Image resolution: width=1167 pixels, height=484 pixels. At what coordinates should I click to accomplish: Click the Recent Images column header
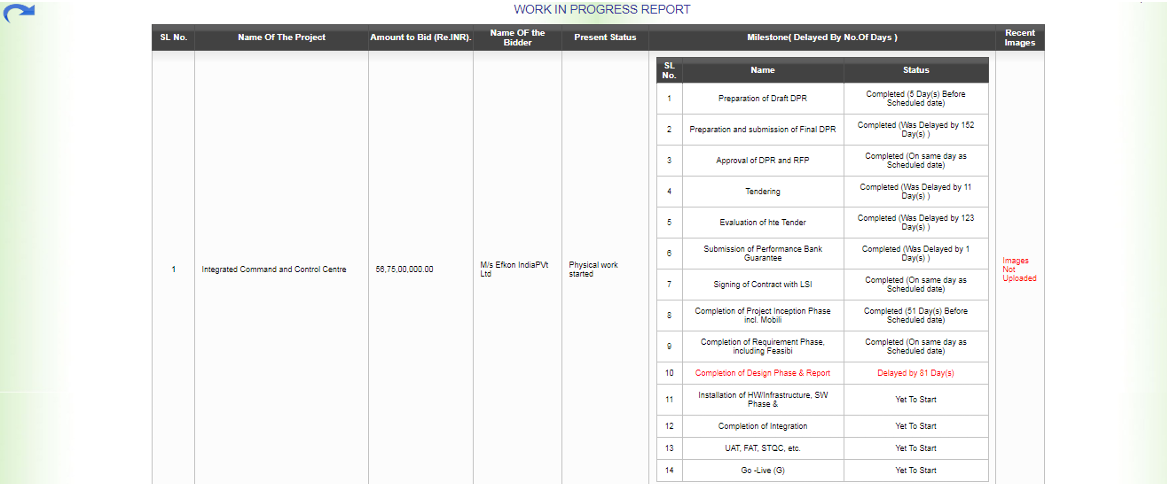tap(1019, 38)
